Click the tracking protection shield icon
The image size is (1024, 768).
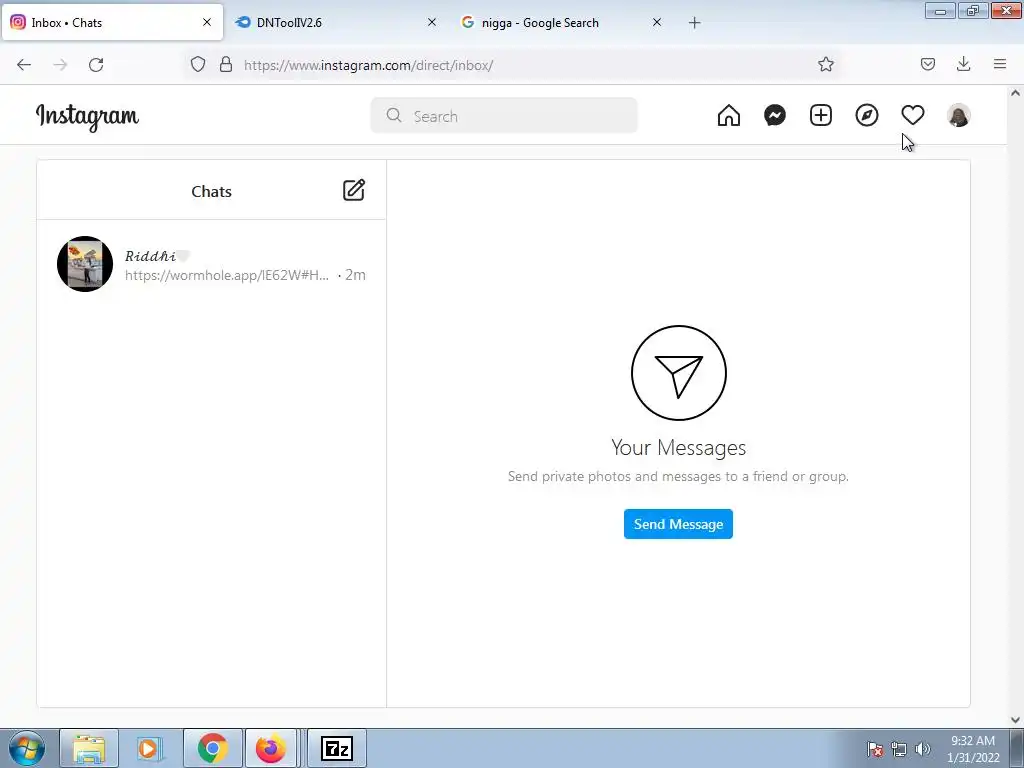coord(198,64)
